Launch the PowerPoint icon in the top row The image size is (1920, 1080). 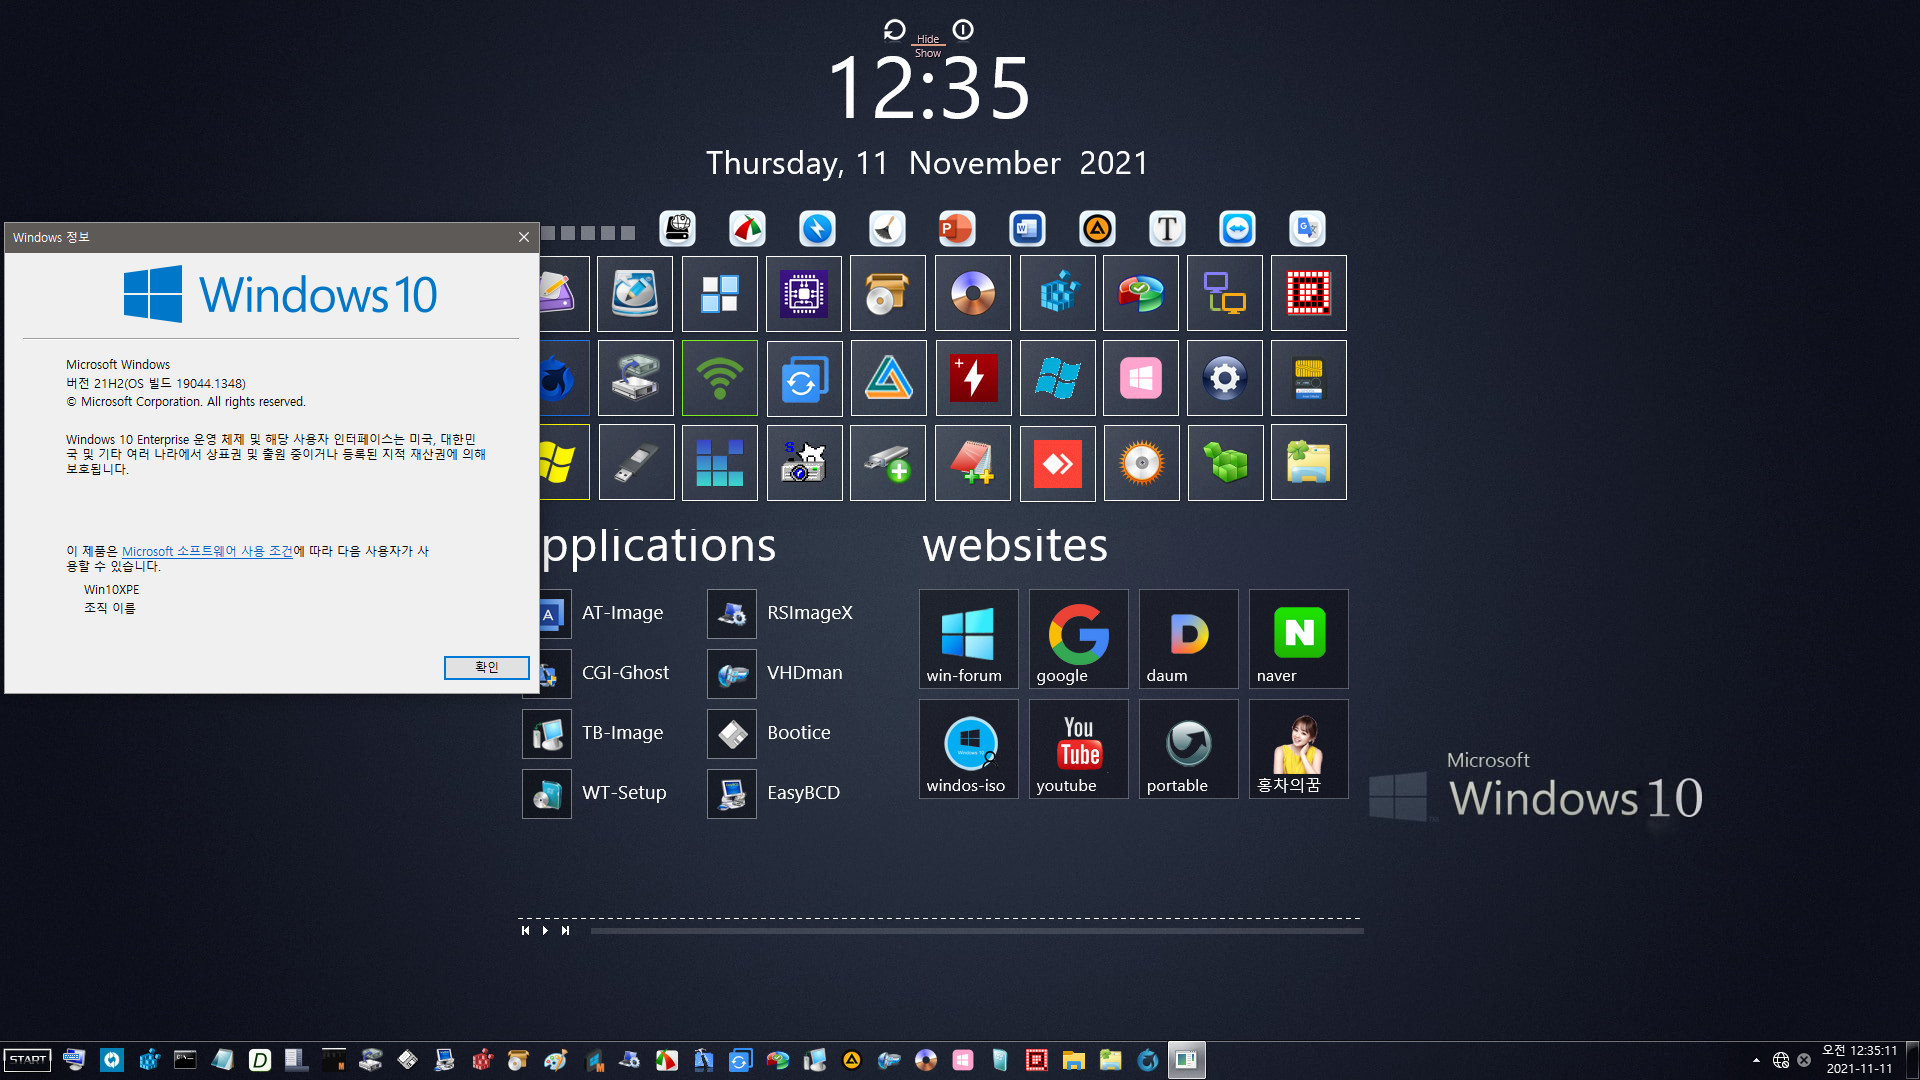pos(957,229)
